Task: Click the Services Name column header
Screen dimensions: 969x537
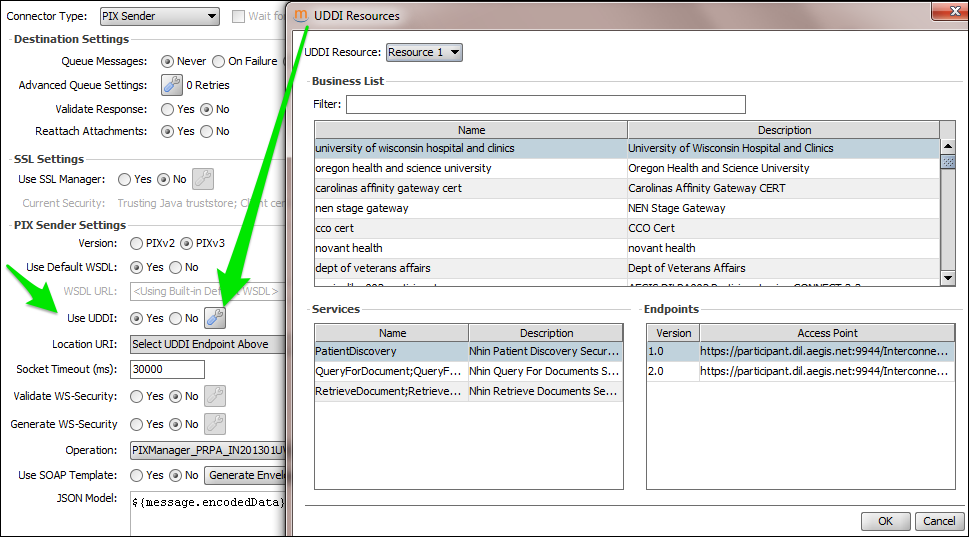Action: point(392,332)
